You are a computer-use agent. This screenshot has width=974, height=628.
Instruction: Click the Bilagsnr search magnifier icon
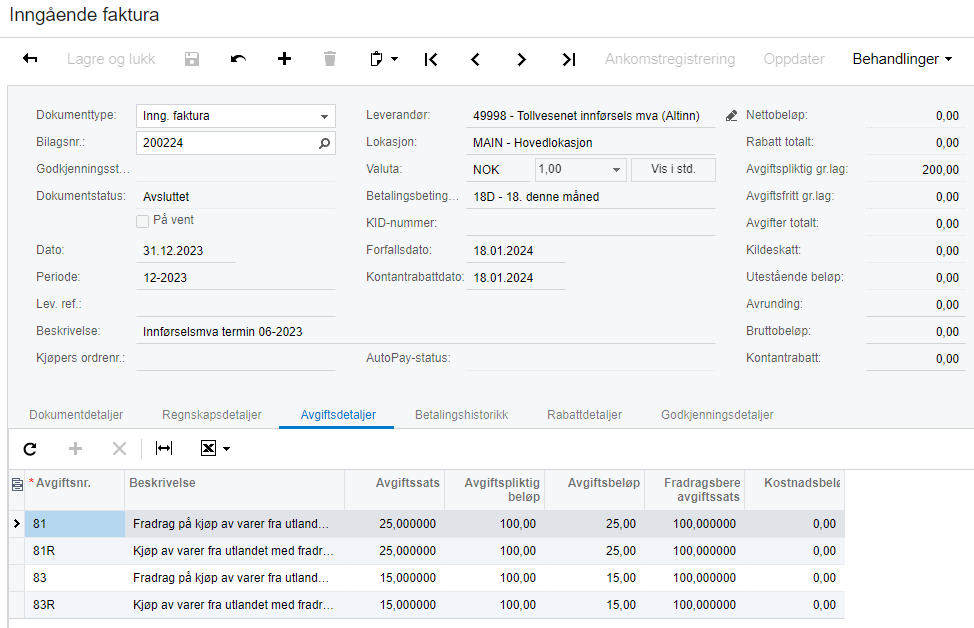tap(324, 143)
